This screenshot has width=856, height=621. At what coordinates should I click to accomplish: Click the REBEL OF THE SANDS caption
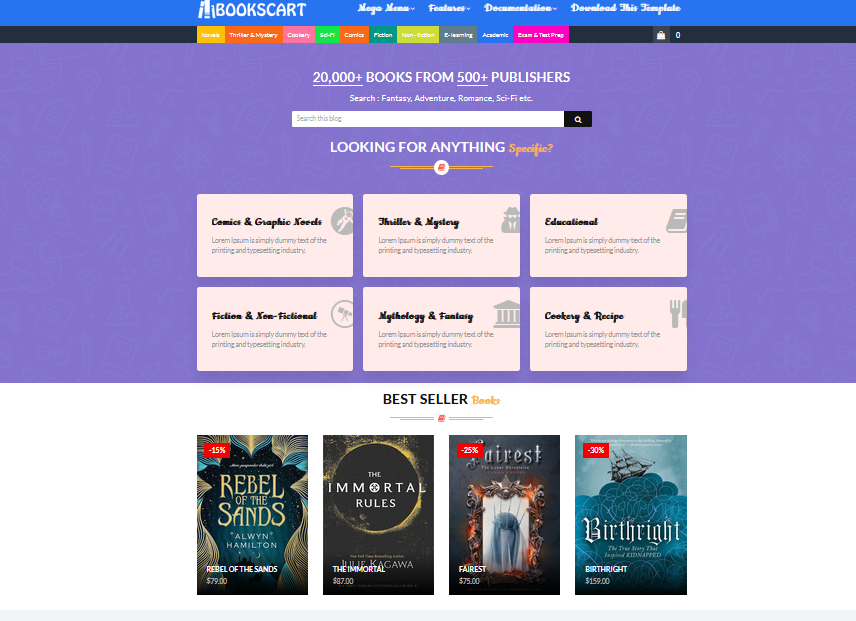pyautogui.click(x=242, y=569)
